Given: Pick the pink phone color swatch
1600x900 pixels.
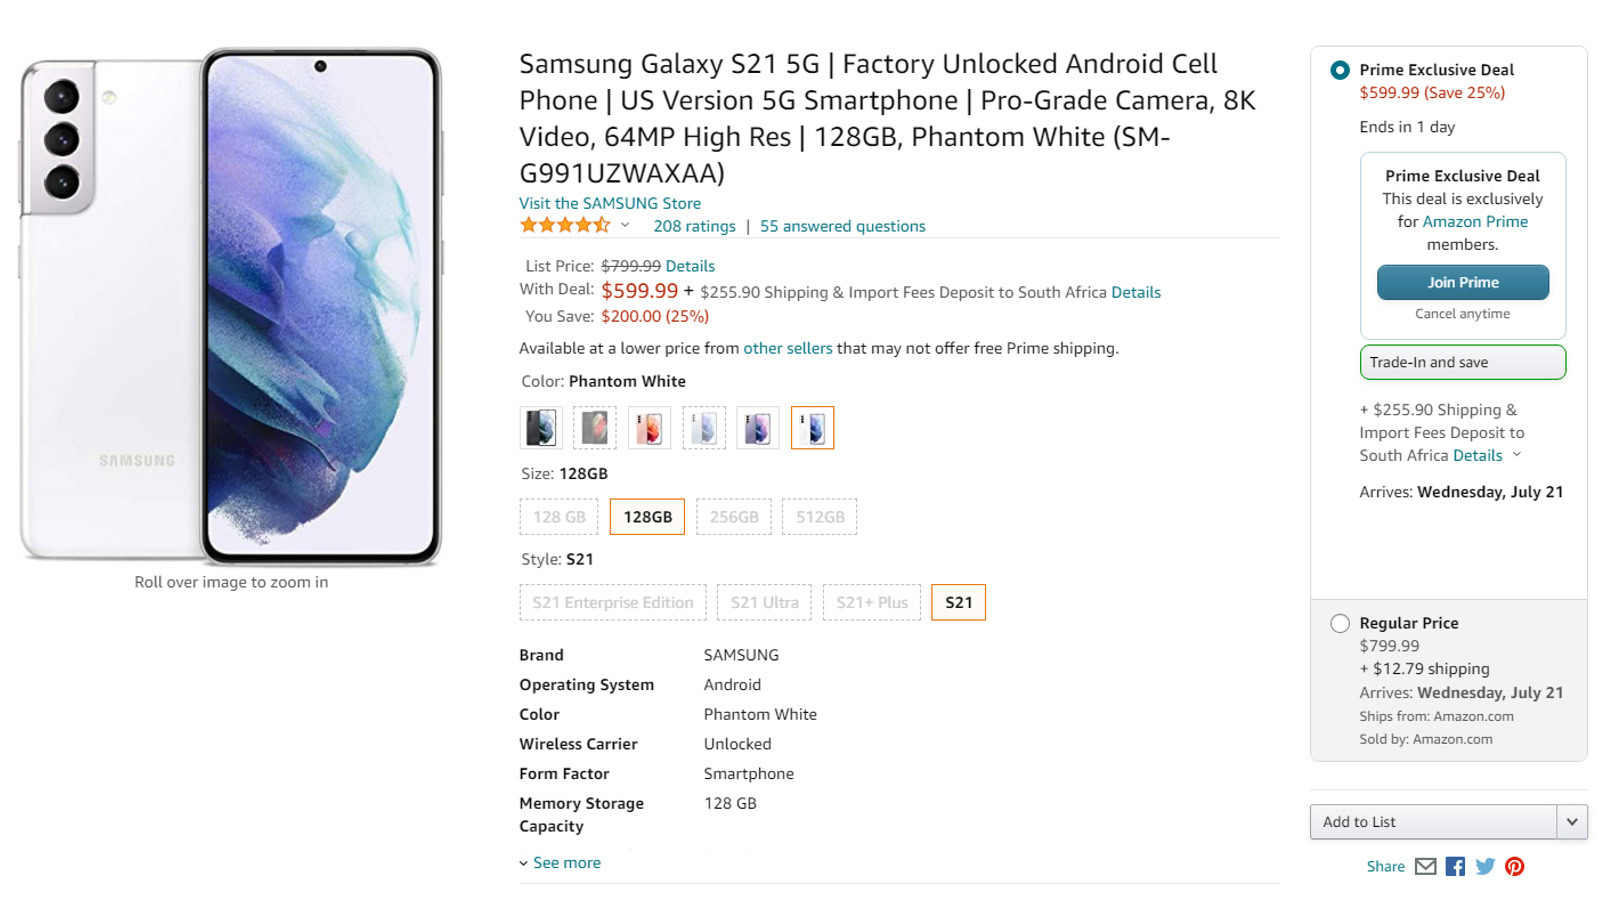Looking at the screenshot, I should pyautogui.click(x=649, y=428).
